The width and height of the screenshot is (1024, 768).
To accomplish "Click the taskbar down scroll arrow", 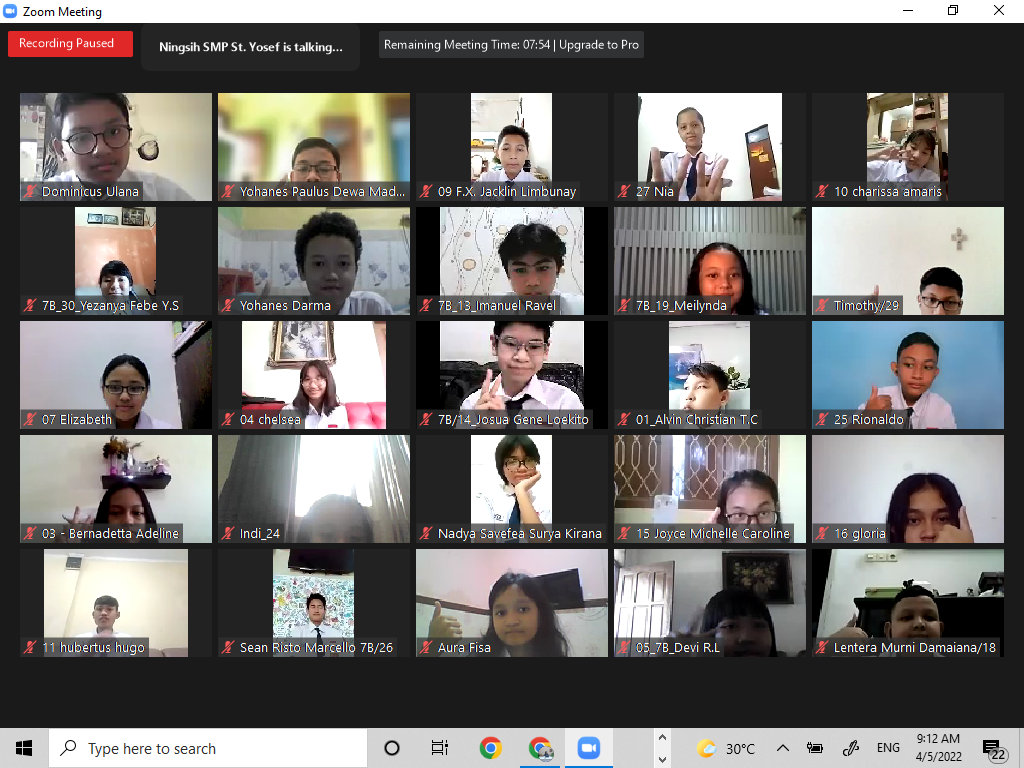I will click(662, 759).
